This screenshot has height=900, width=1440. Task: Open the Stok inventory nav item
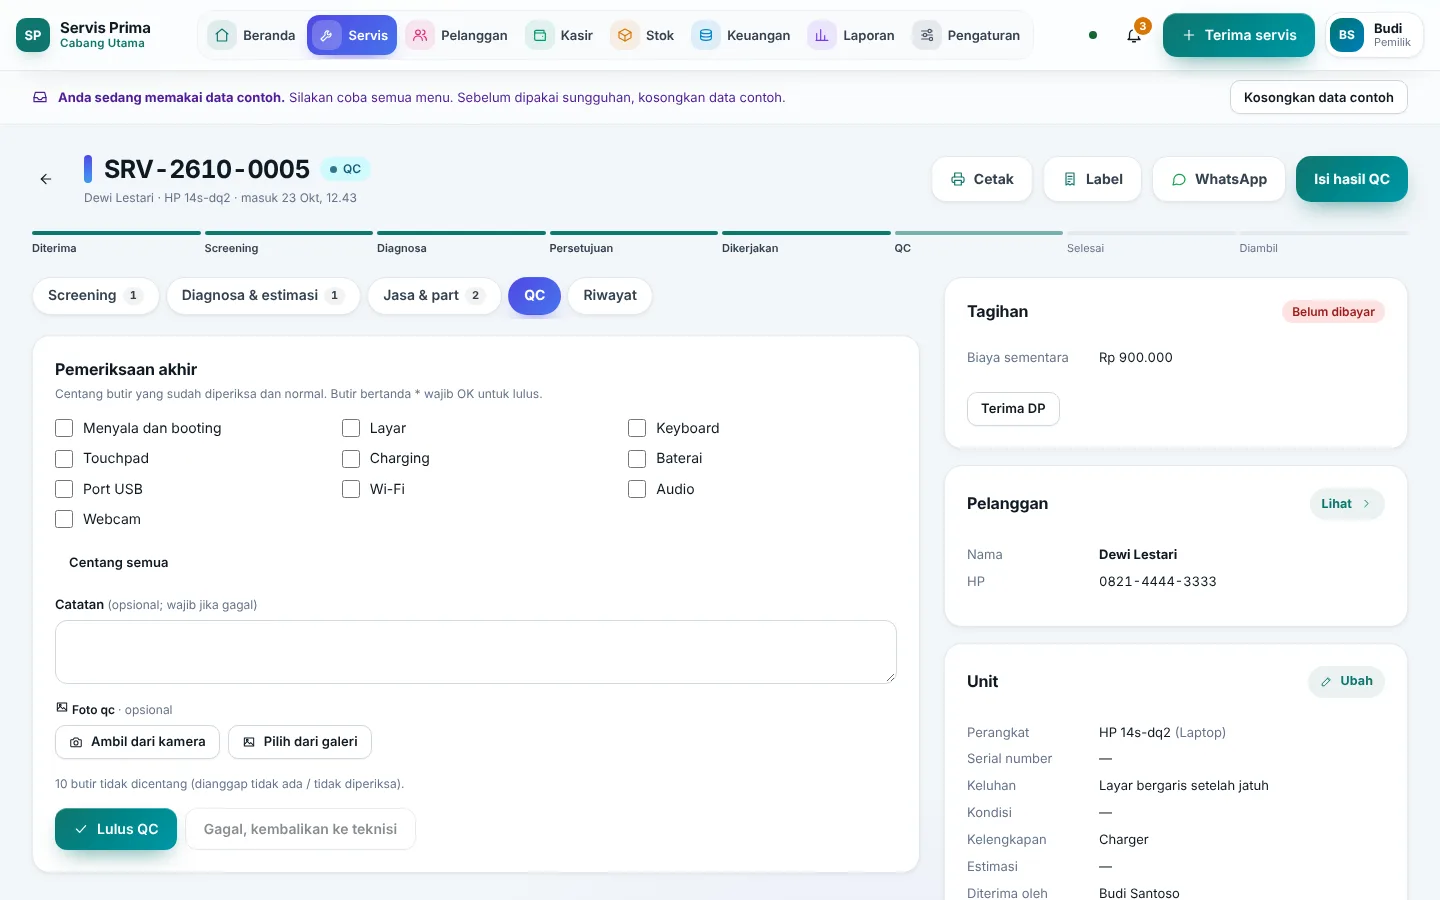tap(643, 35)
